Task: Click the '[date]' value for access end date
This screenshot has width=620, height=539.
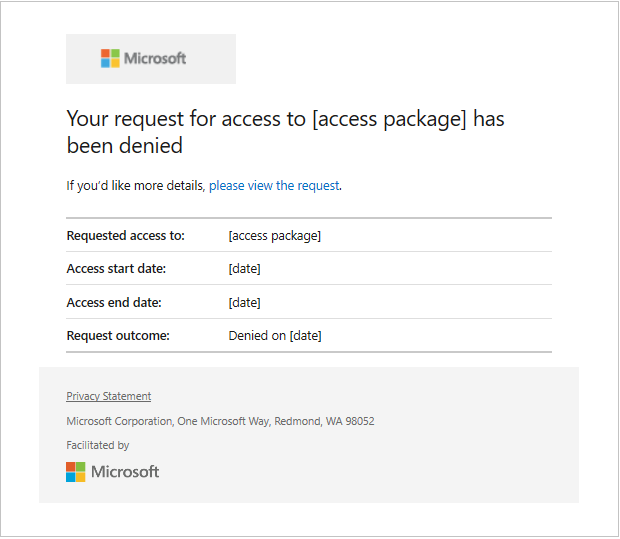Action: tap(244, 302)
